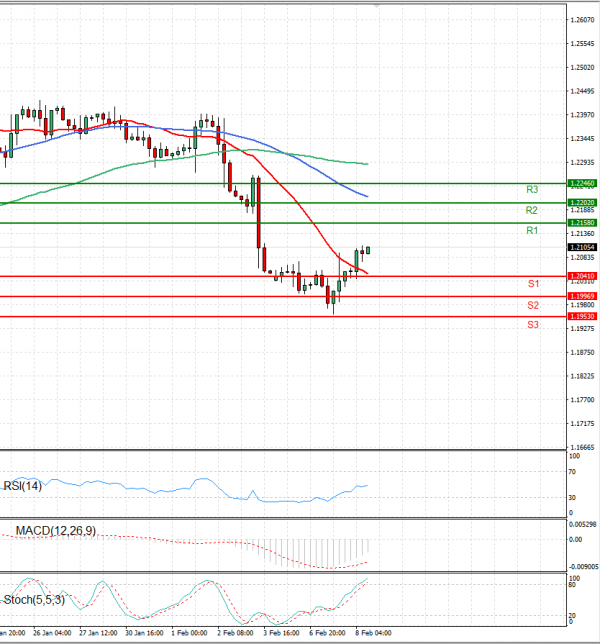Click the R3 resistance label
This screenshot has width=600, height=644.
[532, 189]
